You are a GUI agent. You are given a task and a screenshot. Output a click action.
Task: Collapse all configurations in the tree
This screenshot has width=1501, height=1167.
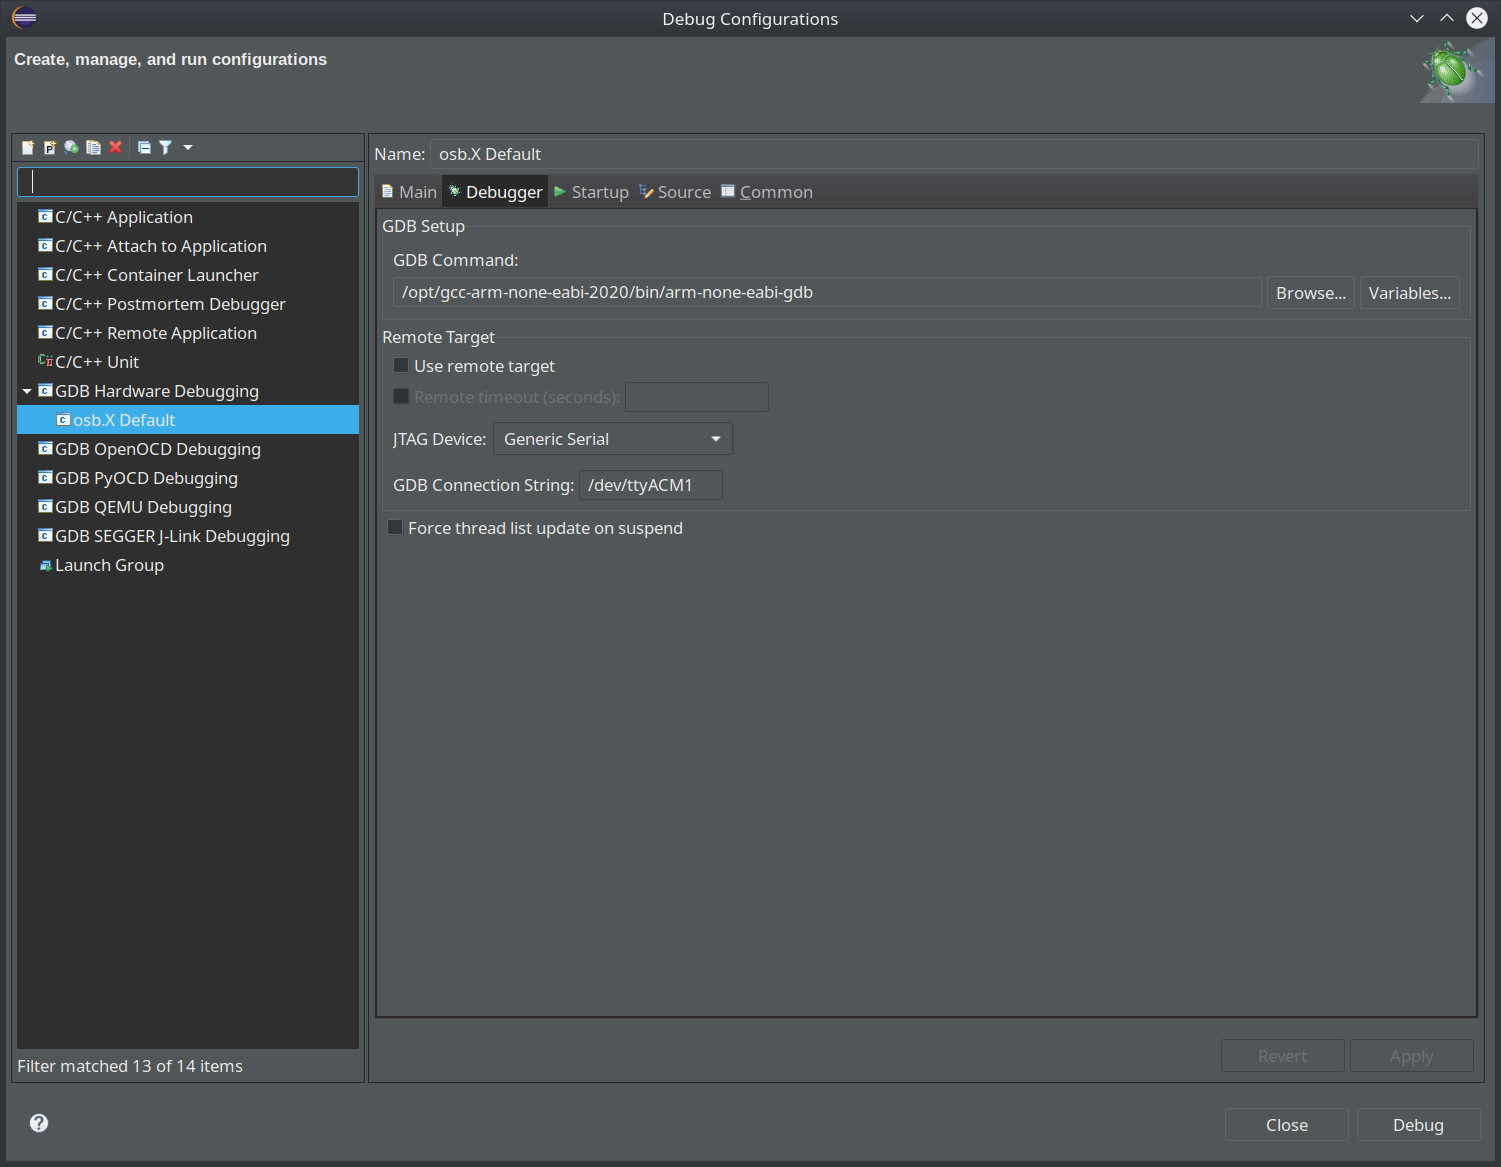144,147
